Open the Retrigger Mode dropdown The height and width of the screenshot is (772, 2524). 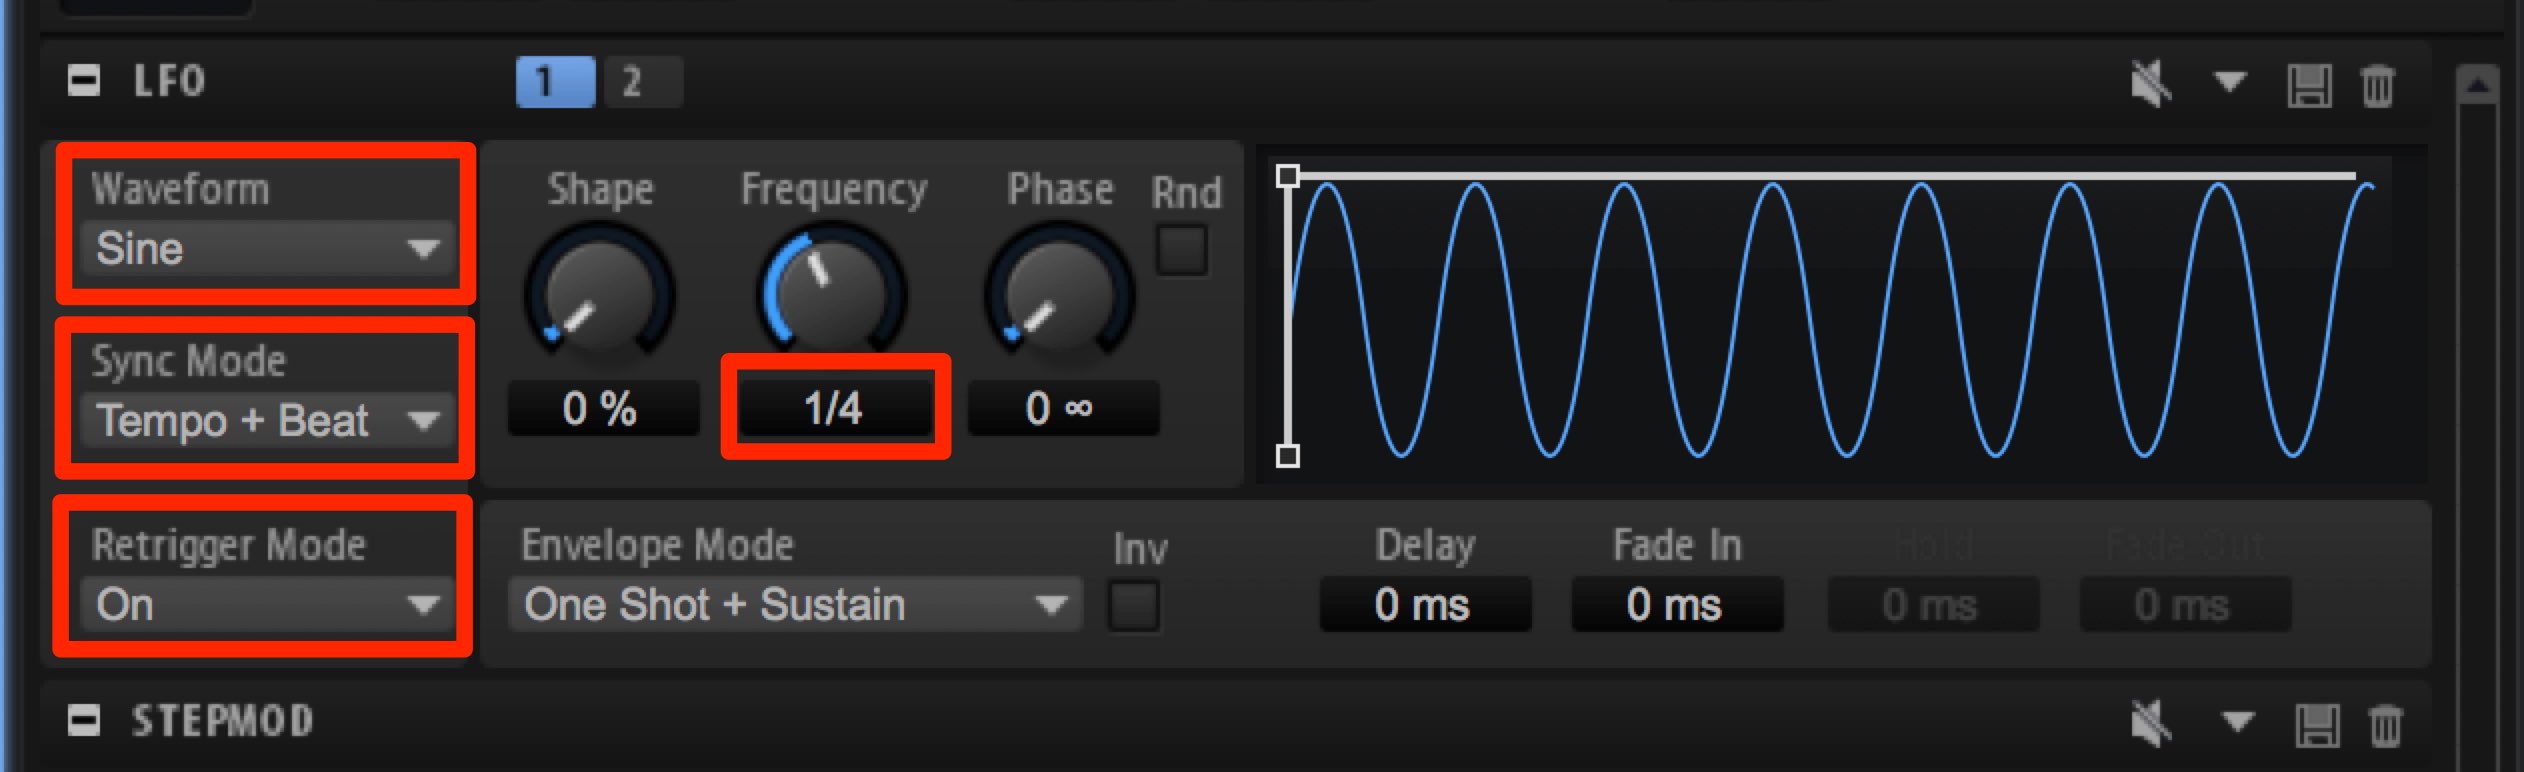(266, 604)
